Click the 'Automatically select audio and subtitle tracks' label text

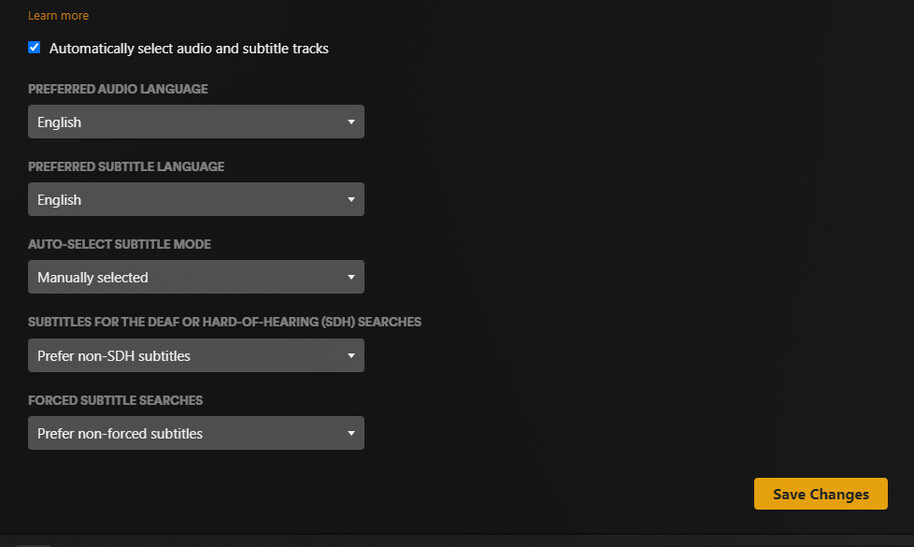pos(189,48)
